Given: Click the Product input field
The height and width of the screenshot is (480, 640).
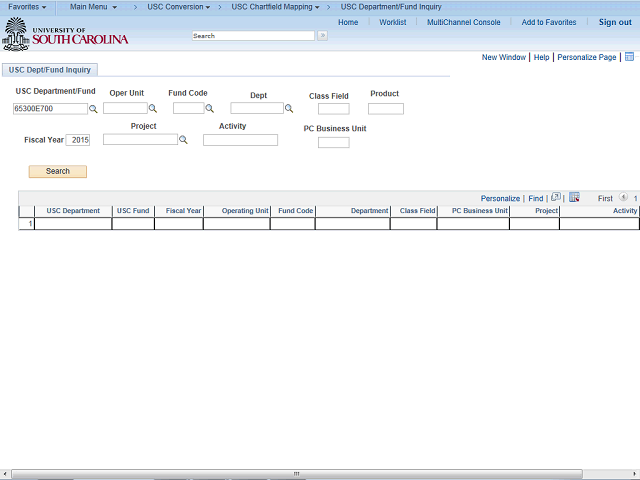Looking at the screenshot, I should 386,109.
